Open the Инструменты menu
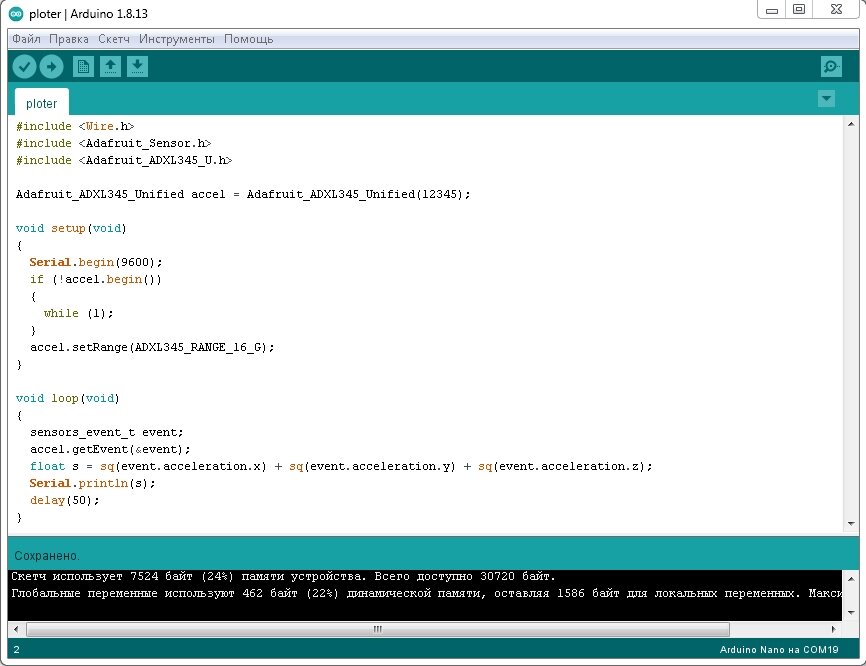 click(177, 39)
